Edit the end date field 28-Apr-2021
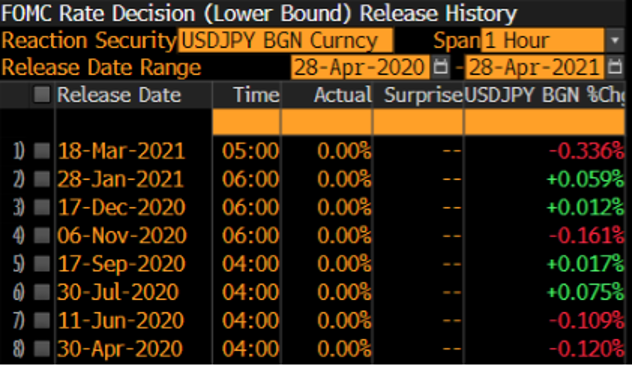Screen dimensions: 632x366 pos(534,67)
